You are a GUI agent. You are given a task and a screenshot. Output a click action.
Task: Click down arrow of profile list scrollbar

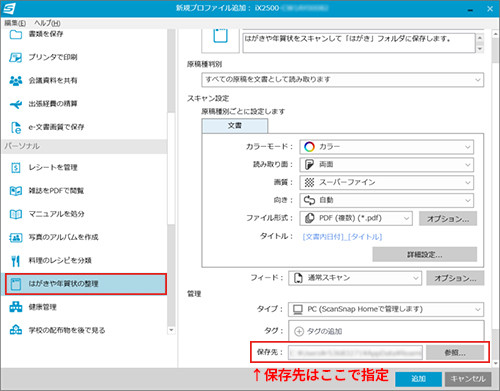(x=171, y=330)
